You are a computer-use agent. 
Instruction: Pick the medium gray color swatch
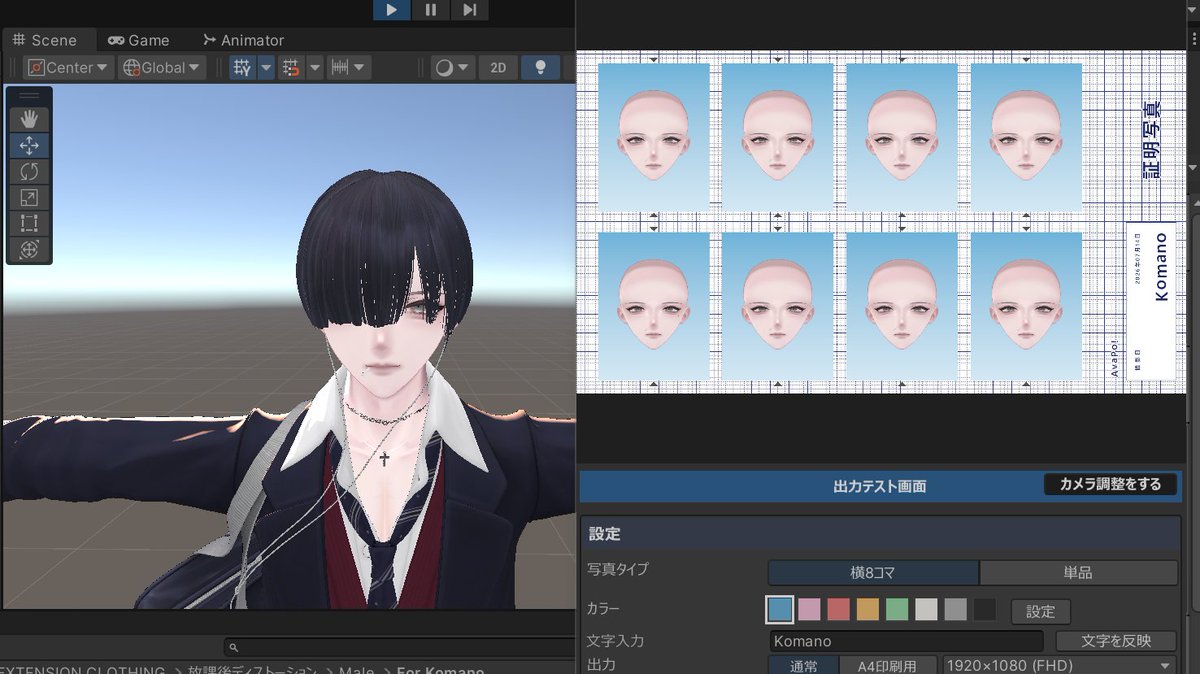(x=955, y=609)
